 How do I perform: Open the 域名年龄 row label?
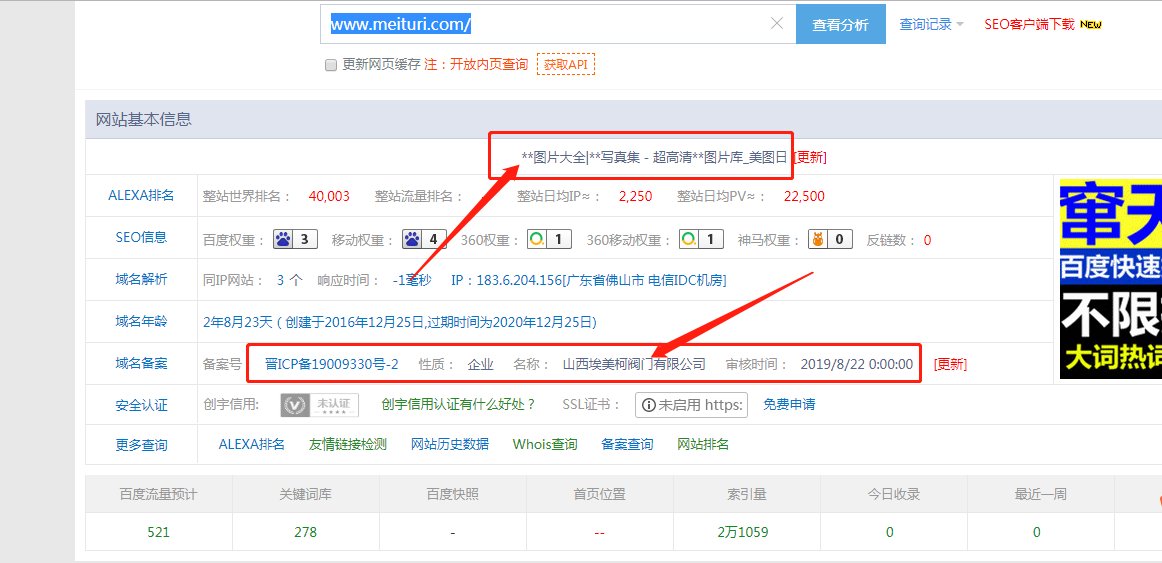point(141,322)
